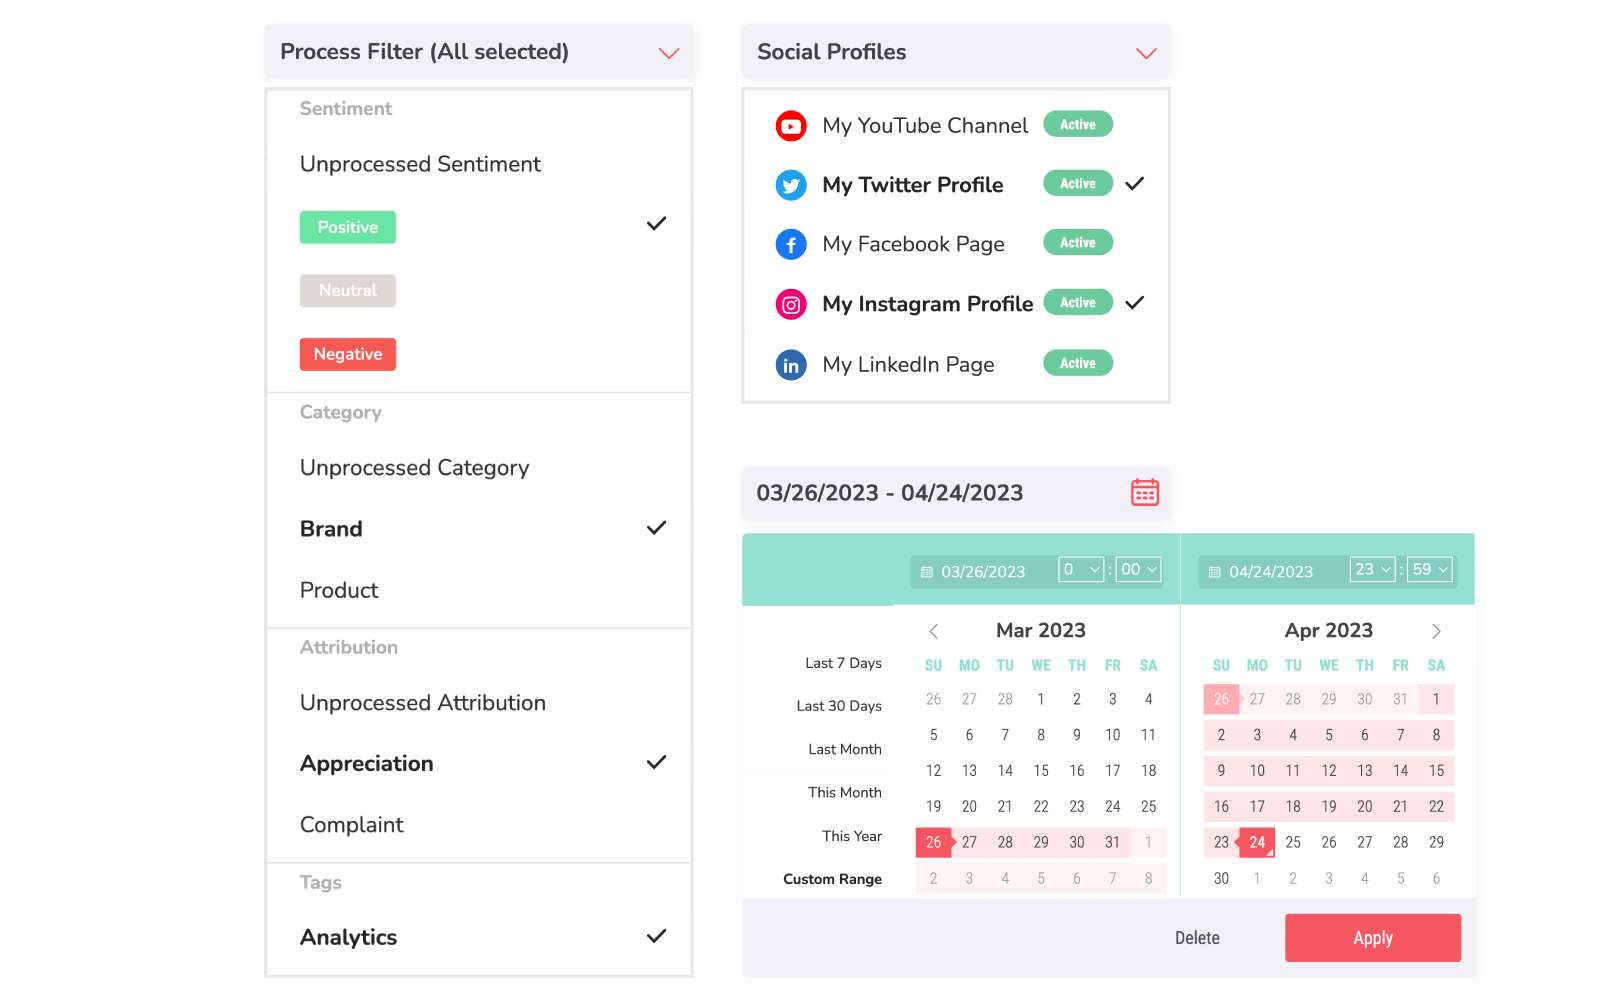Click the Facebook page icon
Viewport: 1600px width, 1000px height.
(791, 244)
